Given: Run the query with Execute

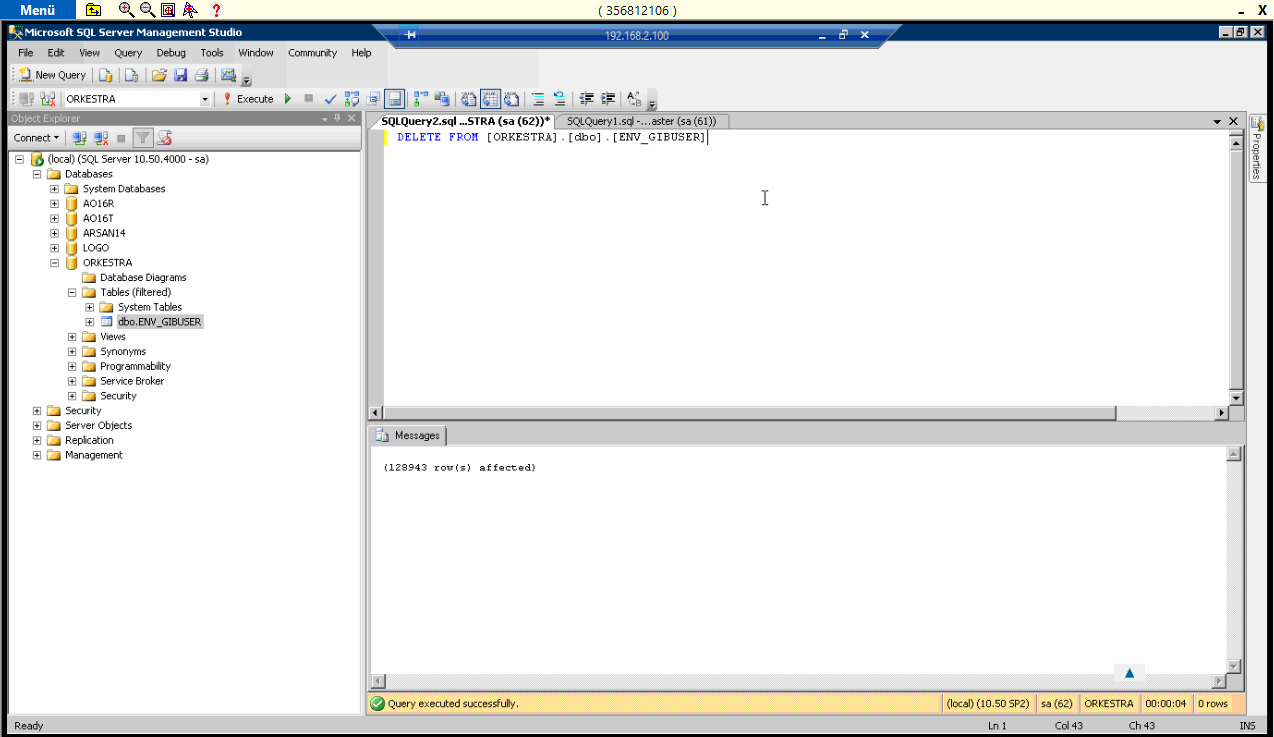Looking at the screenshot, I should [248, 99].
